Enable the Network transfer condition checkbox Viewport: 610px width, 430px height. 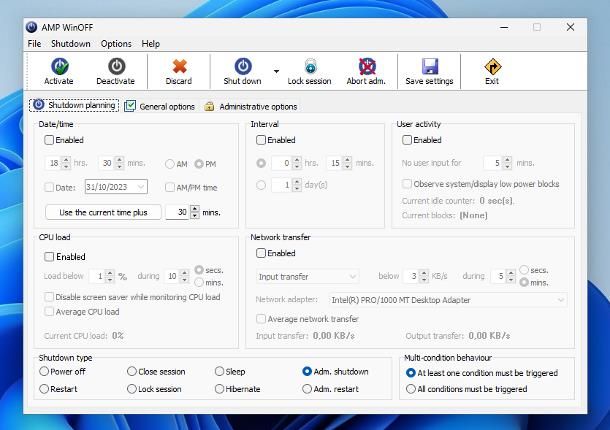click(x=261, y=253)
